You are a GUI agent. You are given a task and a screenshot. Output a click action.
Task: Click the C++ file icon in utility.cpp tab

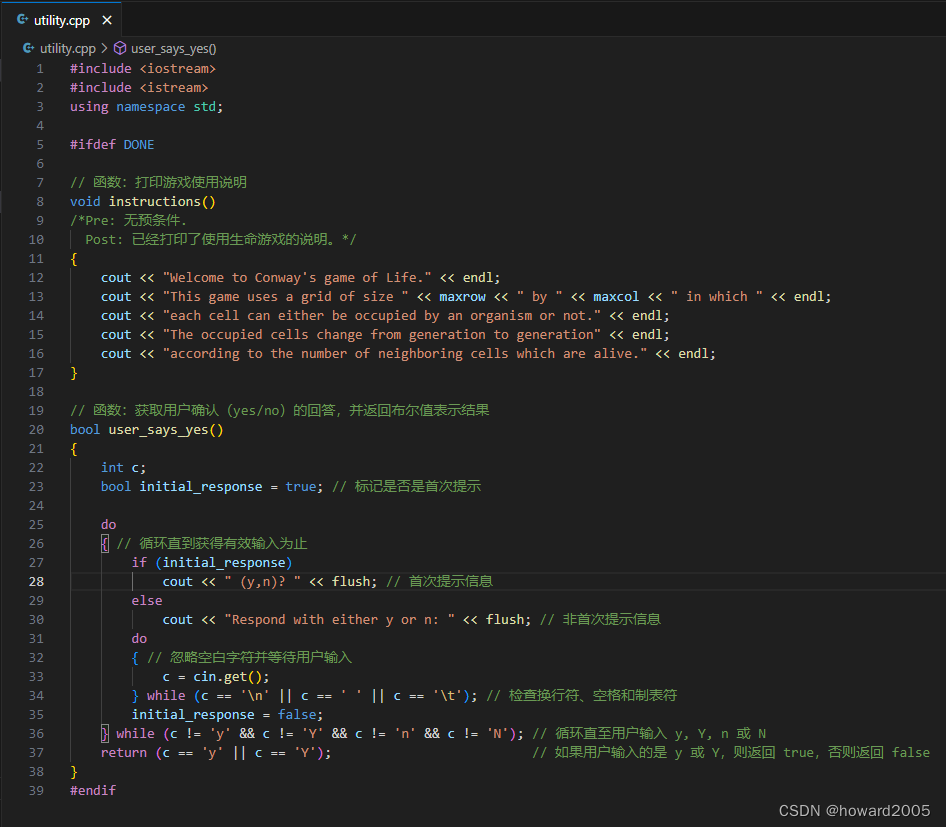pos(23,20)
